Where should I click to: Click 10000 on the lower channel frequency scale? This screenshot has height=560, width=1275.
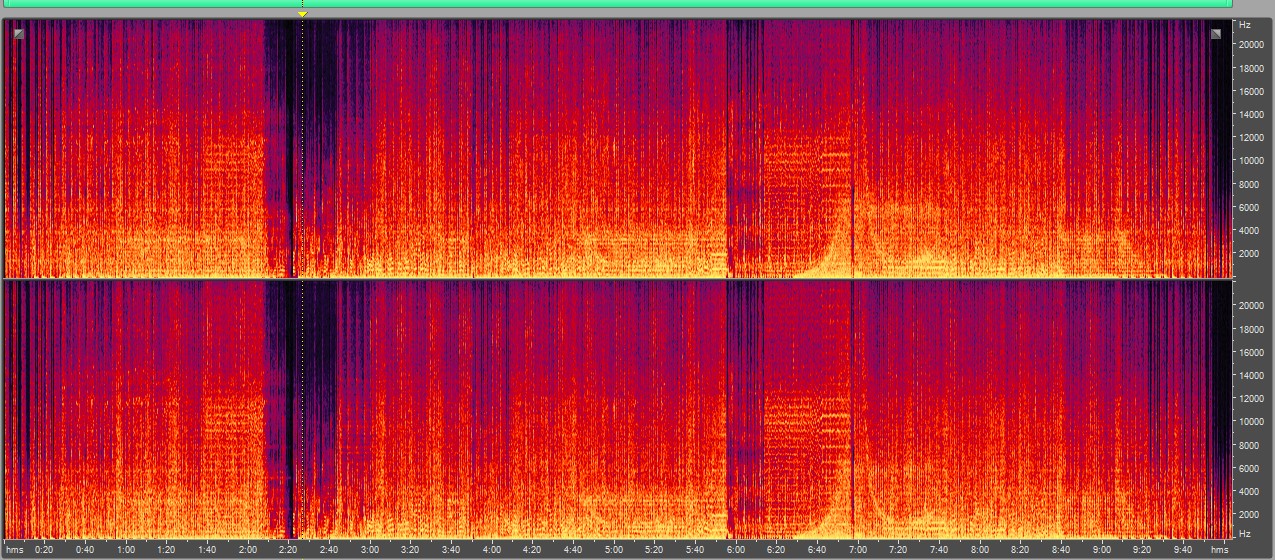pos(1253,421)
